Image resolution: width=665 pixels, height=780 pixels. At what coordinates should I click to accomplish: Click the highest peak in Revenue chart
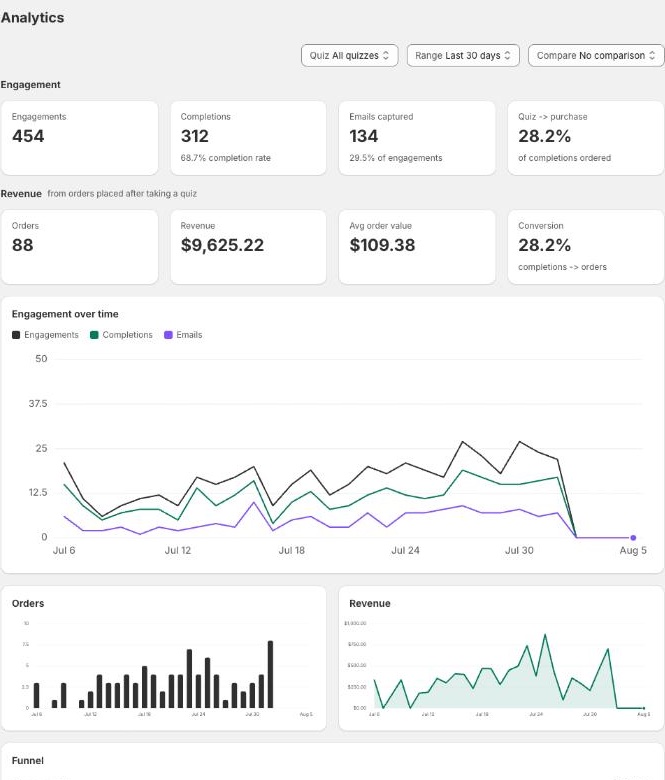pyautogui.click(x=545, y=635)
